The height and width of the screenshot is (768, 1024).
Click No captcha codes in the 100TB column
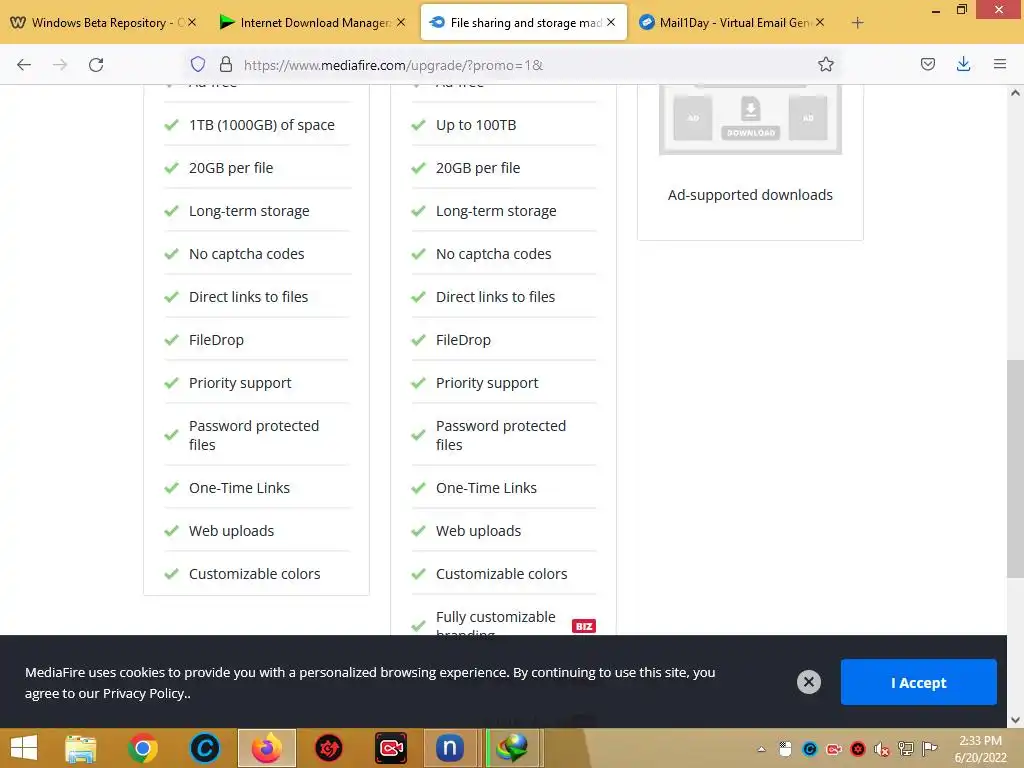(x=493, y=254)
